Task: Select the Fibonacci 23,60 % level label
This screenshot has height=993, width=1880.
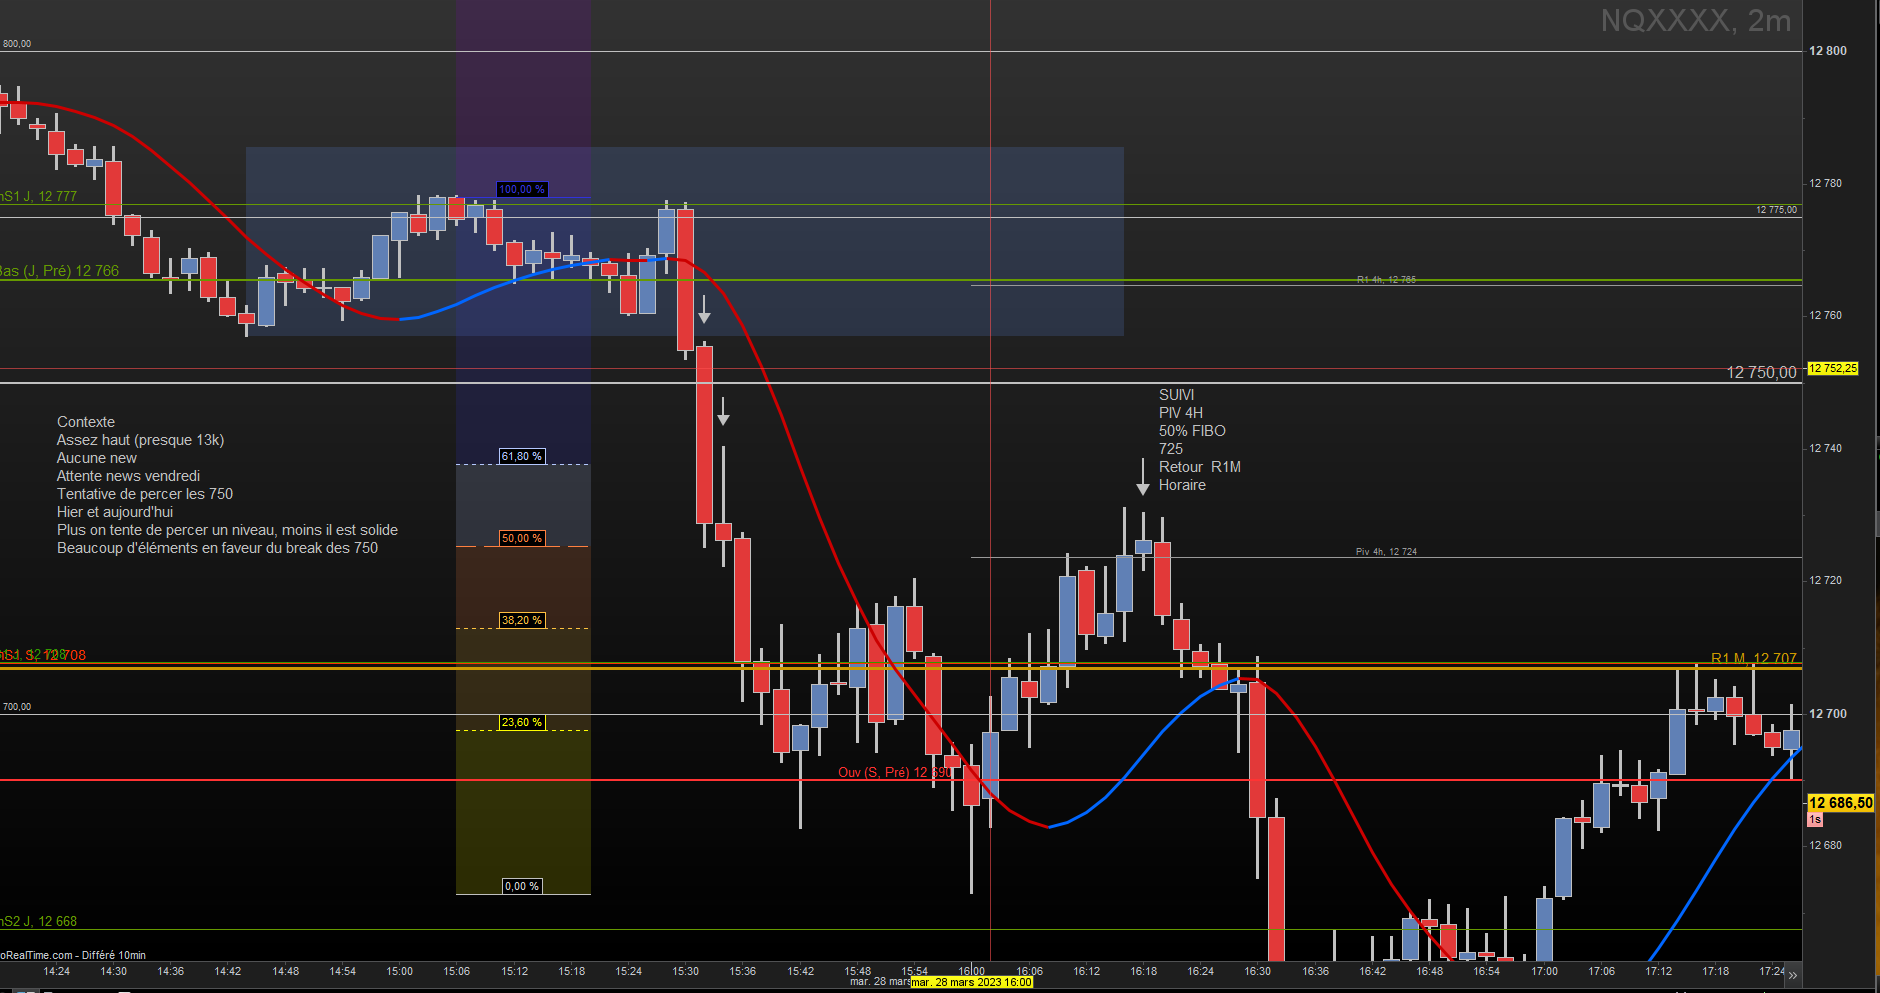Action: (521, 722)
